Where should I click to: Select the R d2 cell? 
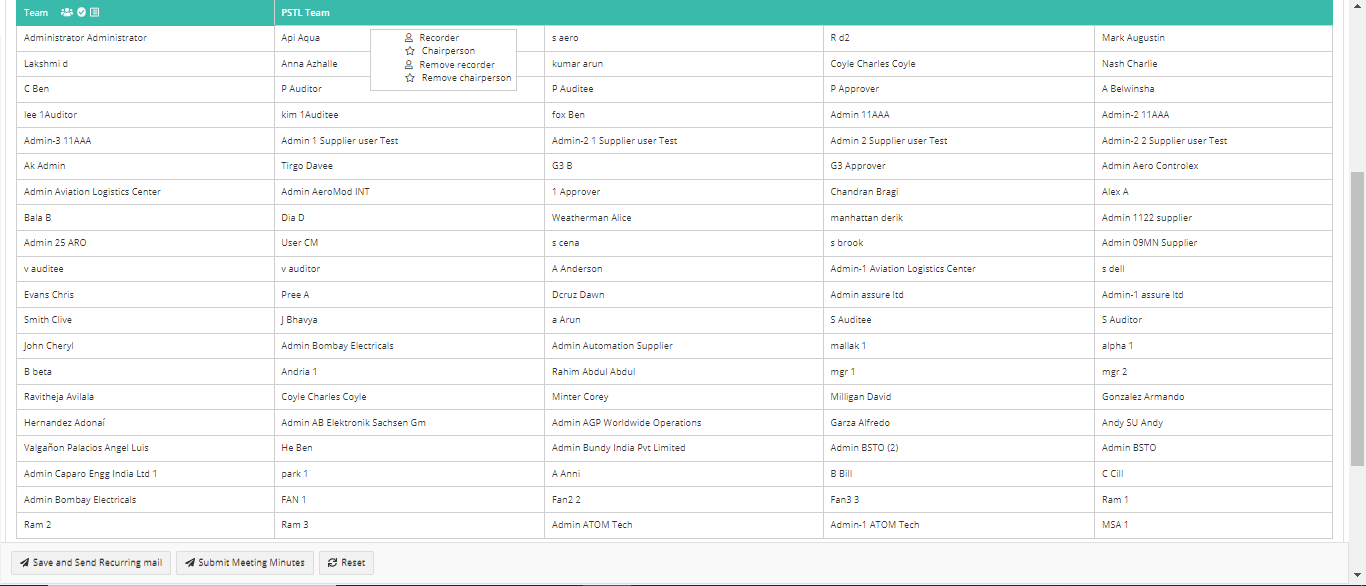pos(959,38)
